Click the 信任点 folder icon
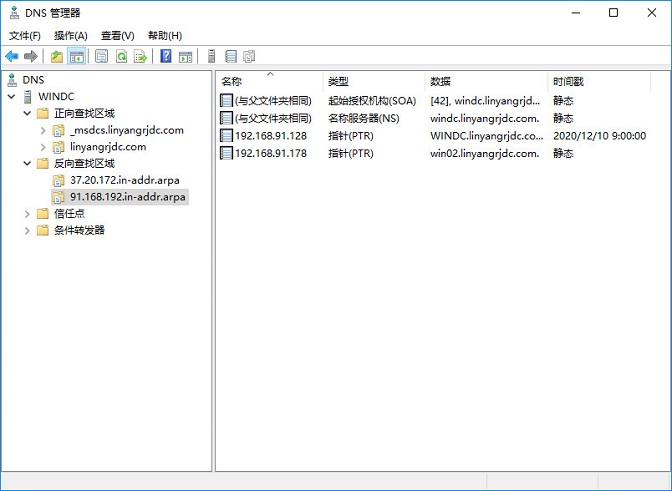The width and height of the screenshot is (672, 491). (42, 213)
